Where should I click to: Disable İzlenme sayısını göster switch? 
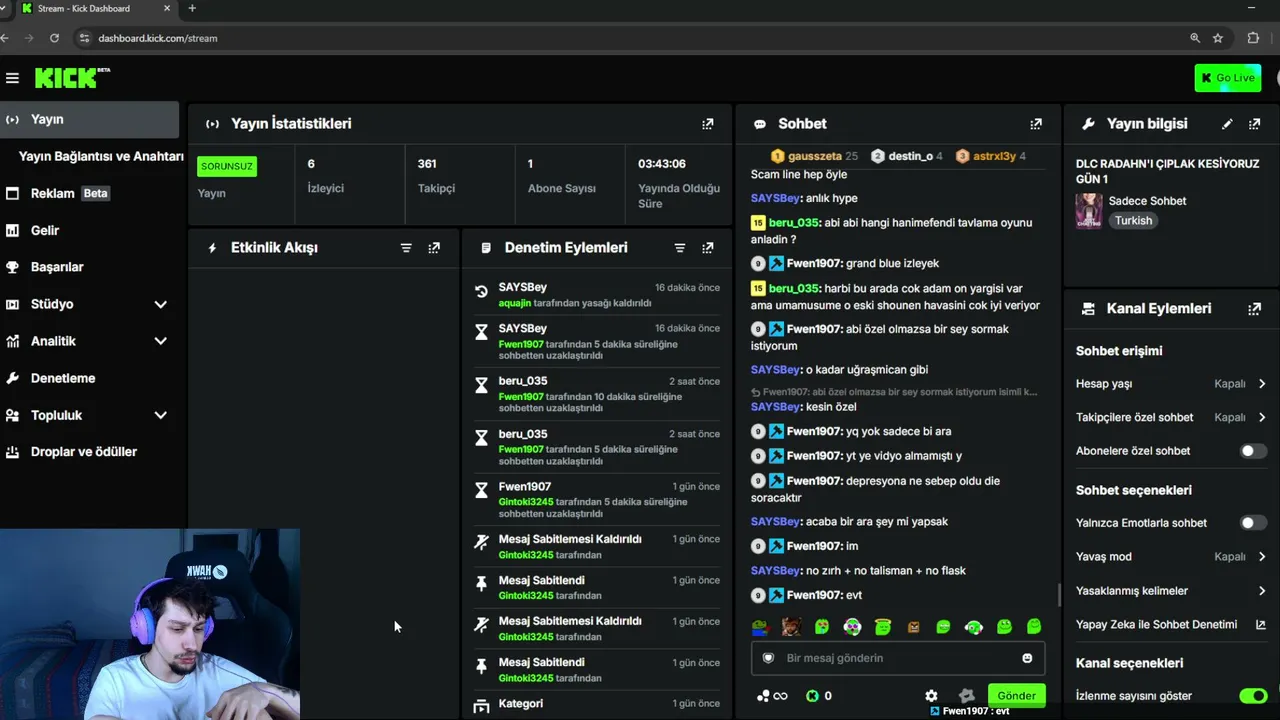pyautogui.click(x=1253, y=696)
